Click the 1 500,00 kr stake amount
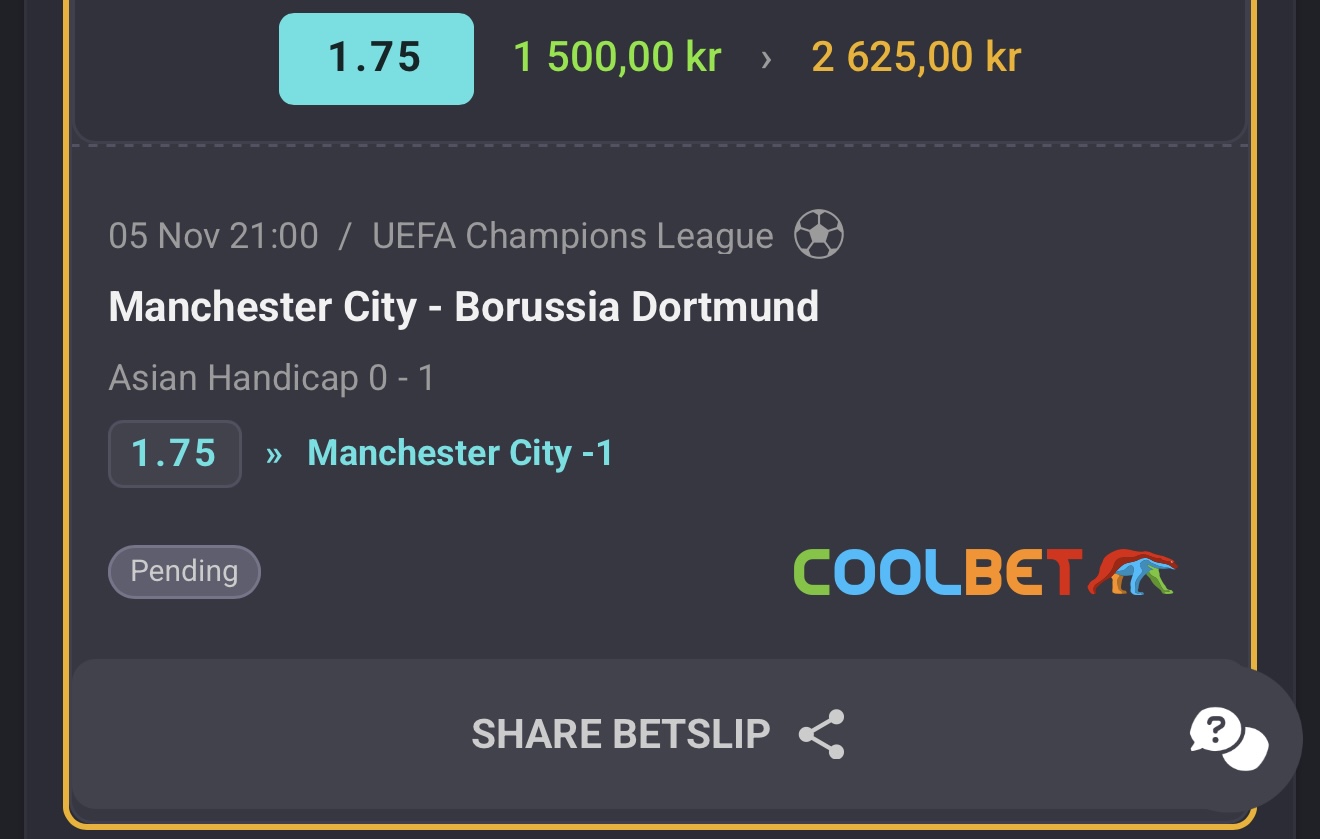Image resolution: width=1320 pixels, height=839 pixels. point(617,58)
